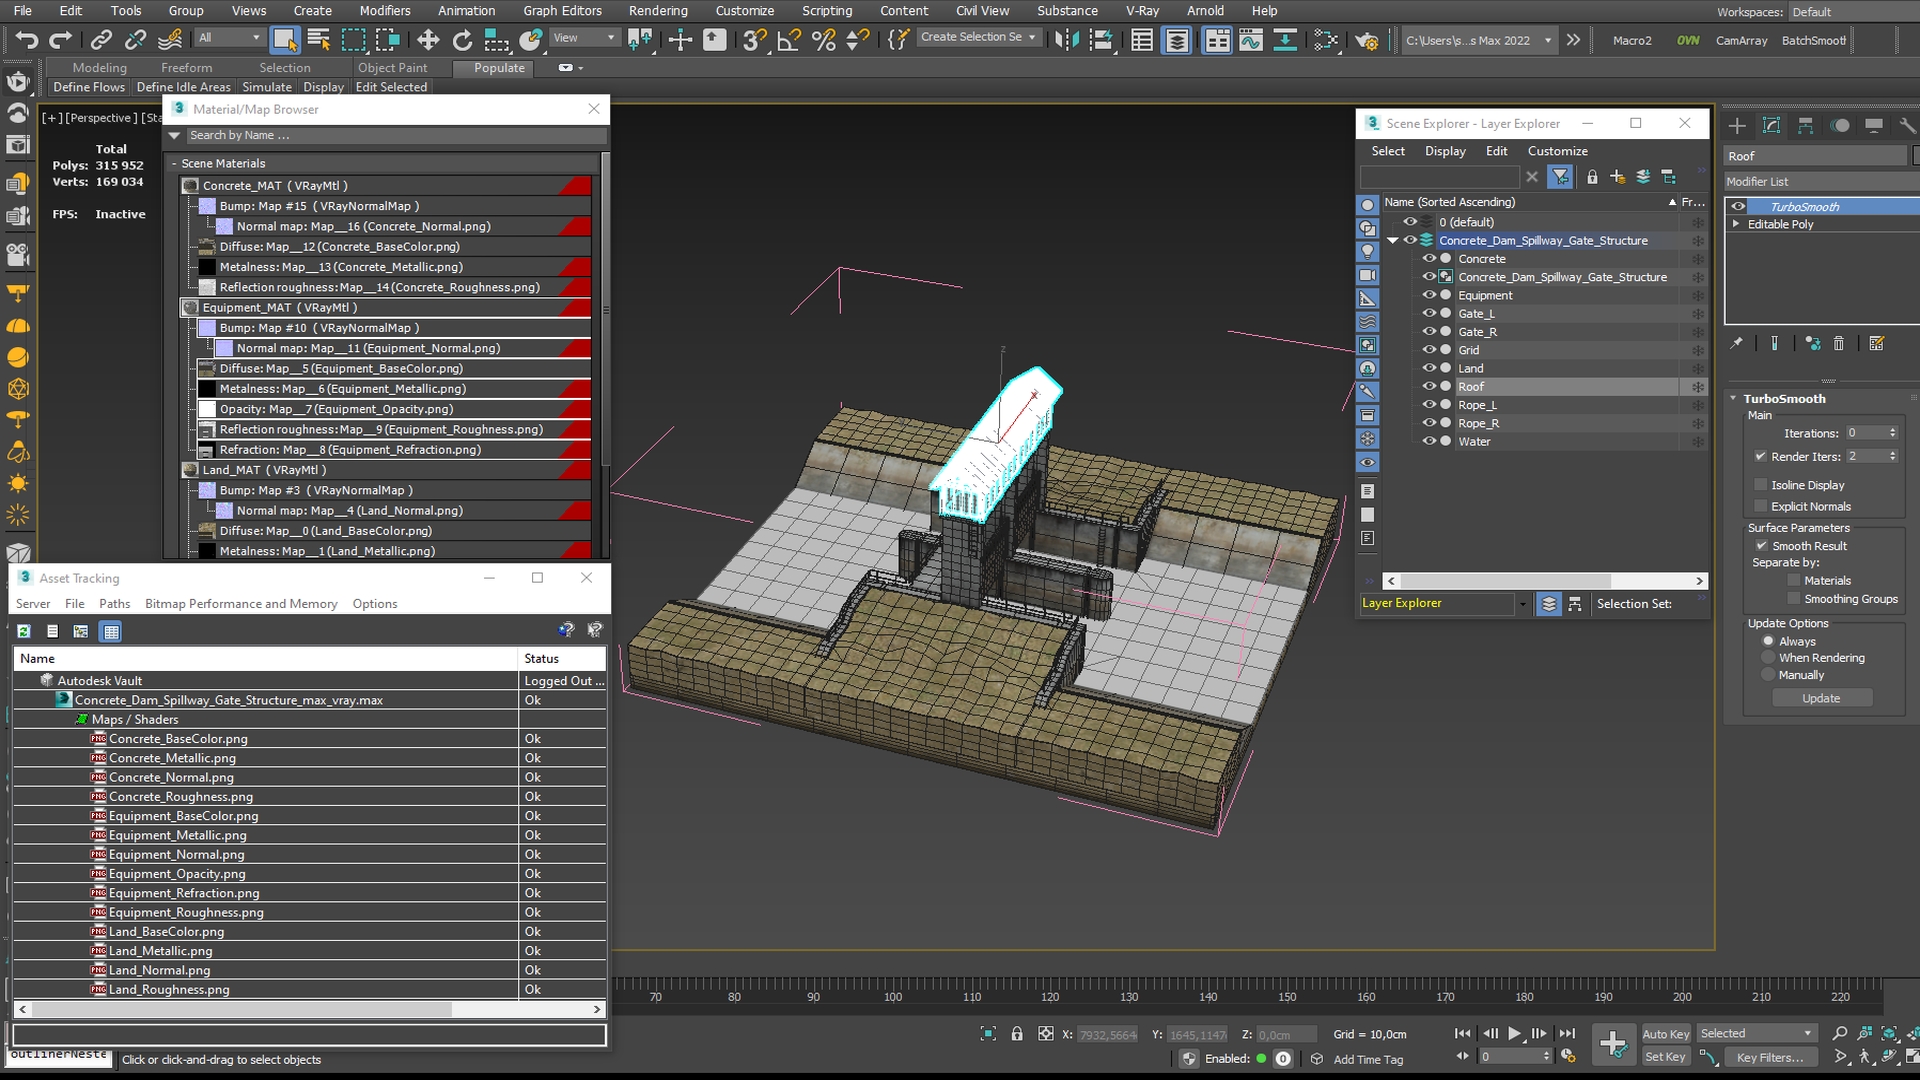Toggle TurboSmooth modifier eye icon
Viewport: 1920px width, 1080px height.
tap(1738, 207)
